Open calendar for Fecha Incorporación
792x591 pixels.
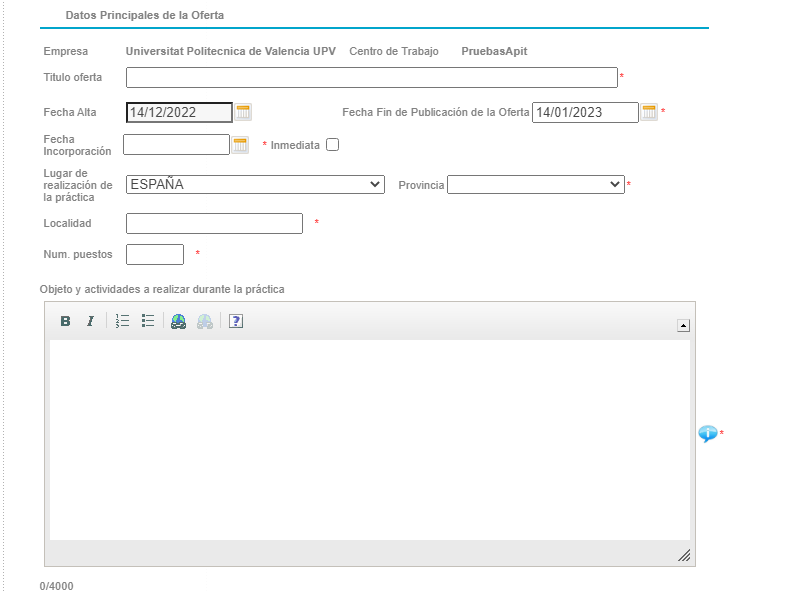pyautogui.click(x=240, y=145)
